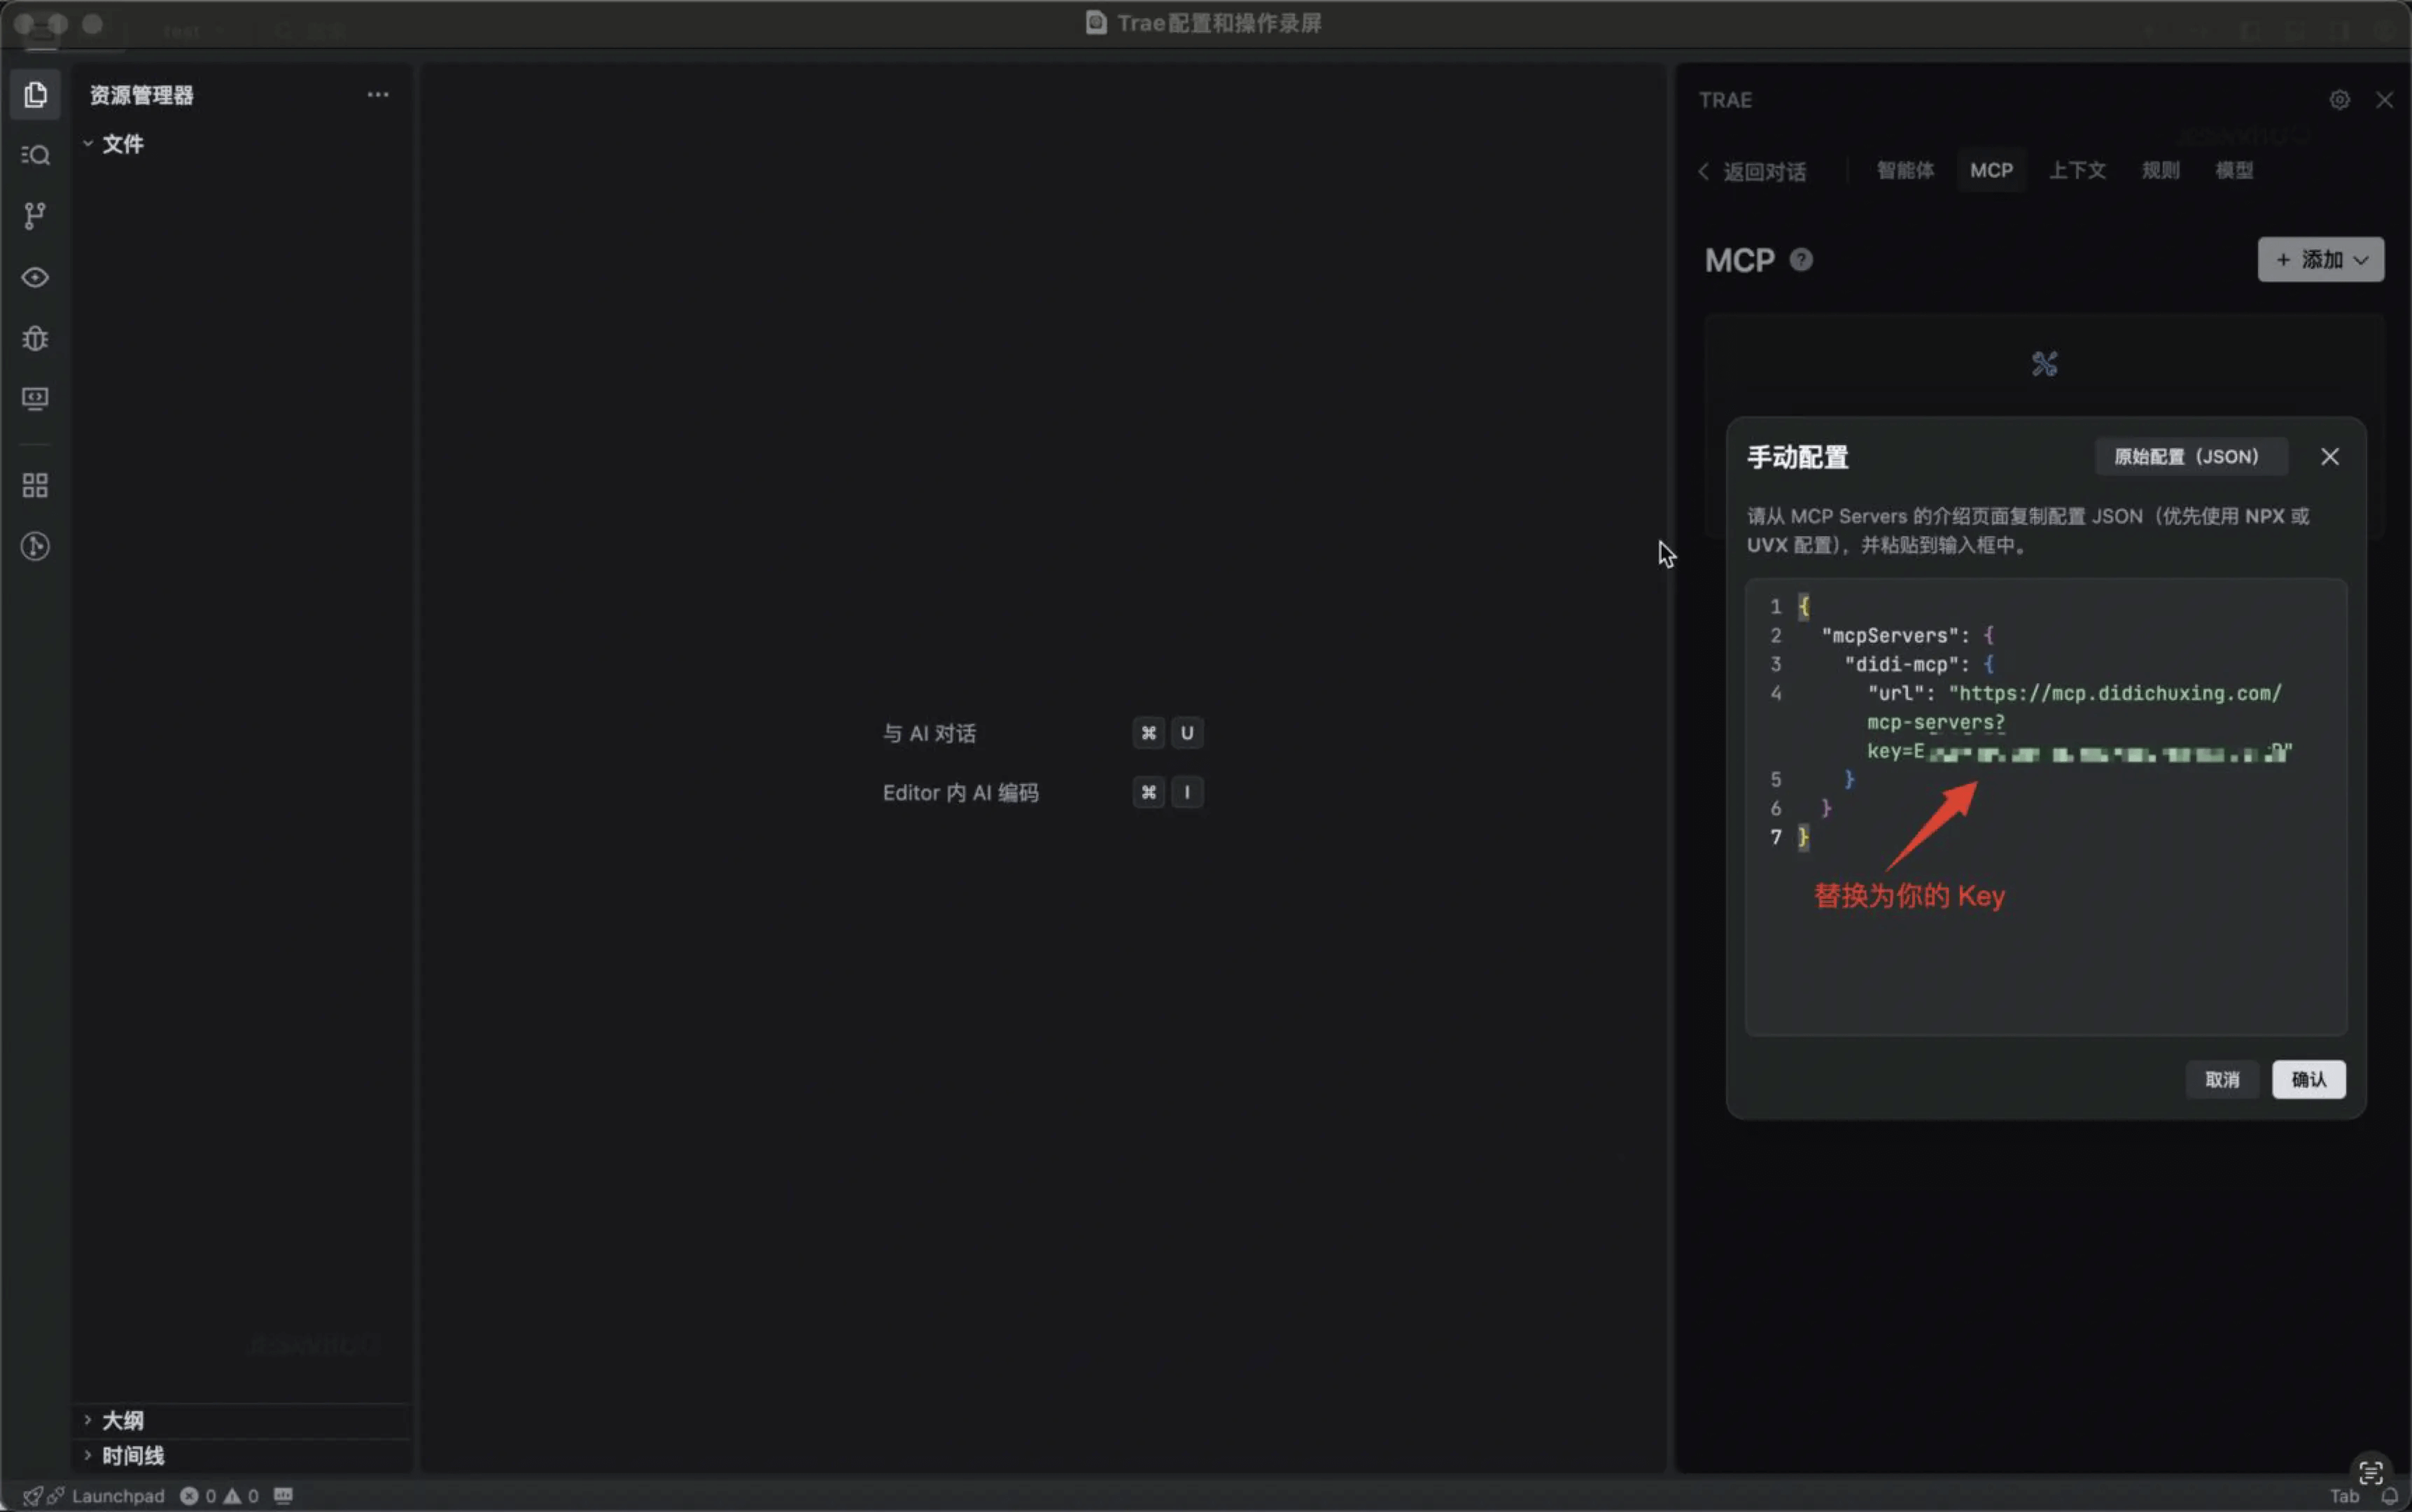
Task: Expand the 添加 dropdown button
Action: (x=2320, y=260)
